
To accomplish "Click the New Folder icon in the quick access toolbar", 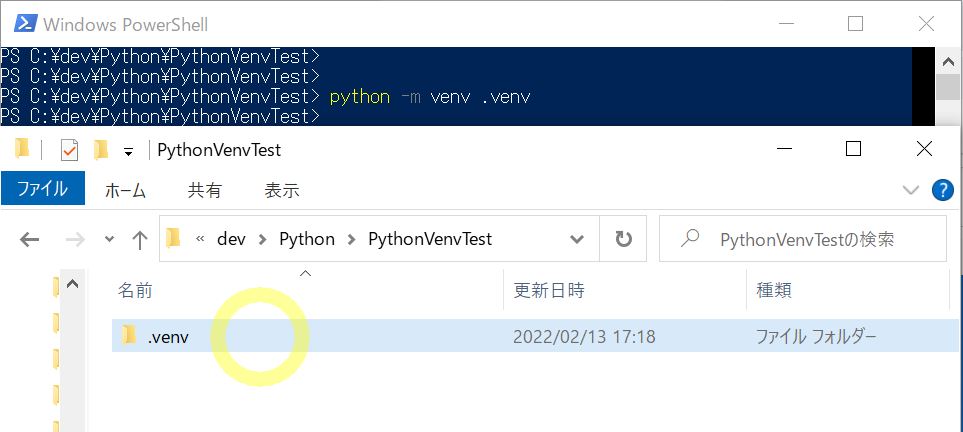I will (101, 149).
